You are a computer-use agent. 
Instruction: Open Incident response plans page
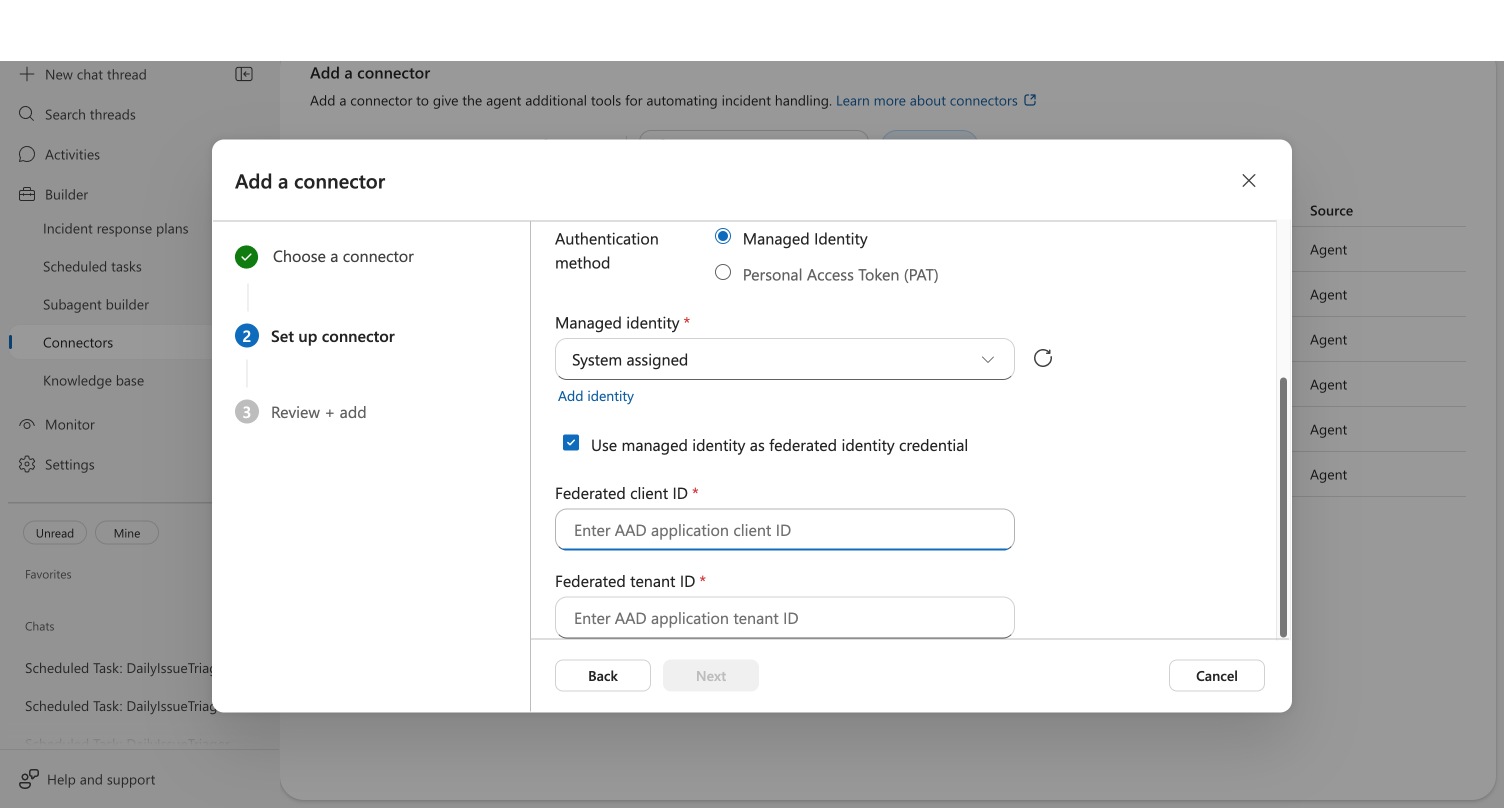pos(116,229)
